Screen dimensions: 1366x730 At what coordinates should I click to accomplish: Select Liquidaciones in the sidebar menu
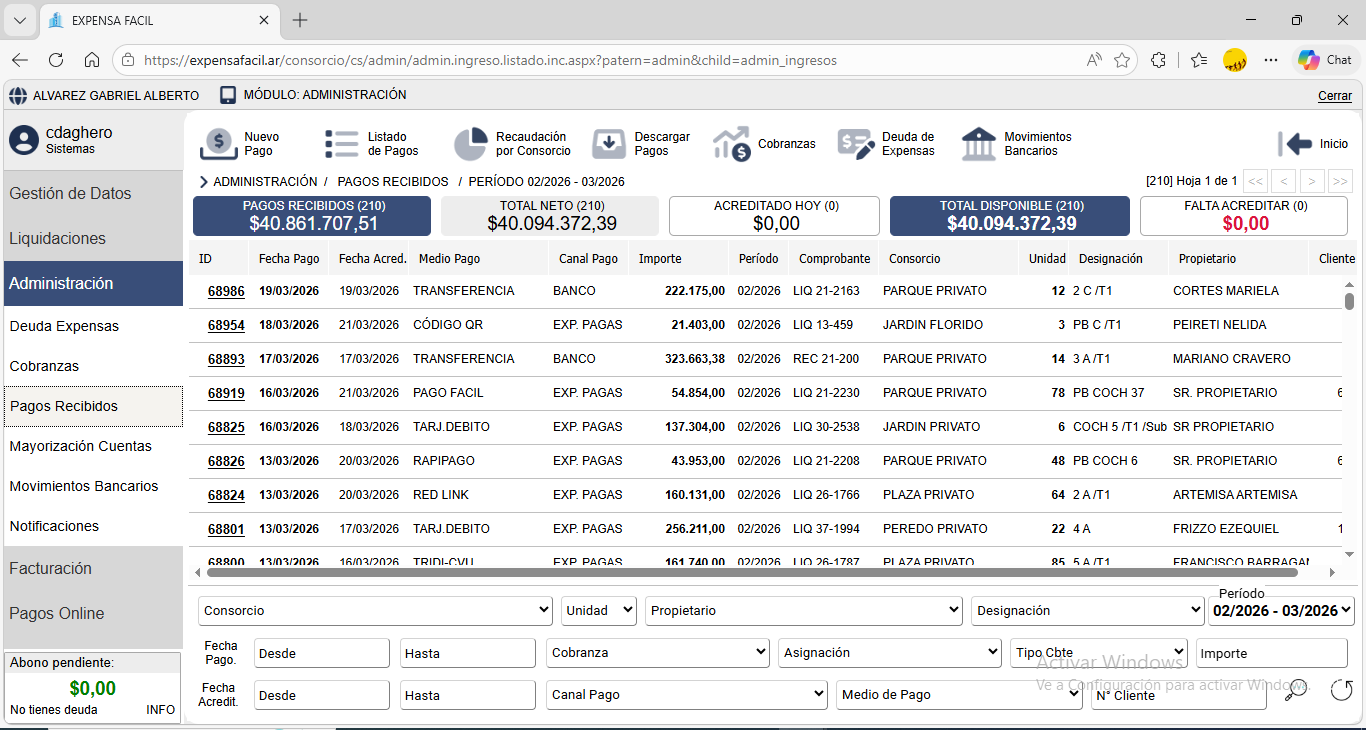(58, 239)
